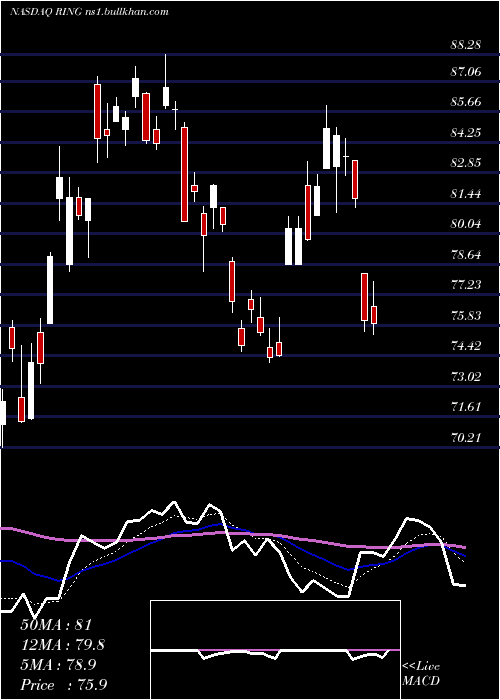Click the 78.64 price level label
This screenshot has width=500, height=700.
[467, 255]
